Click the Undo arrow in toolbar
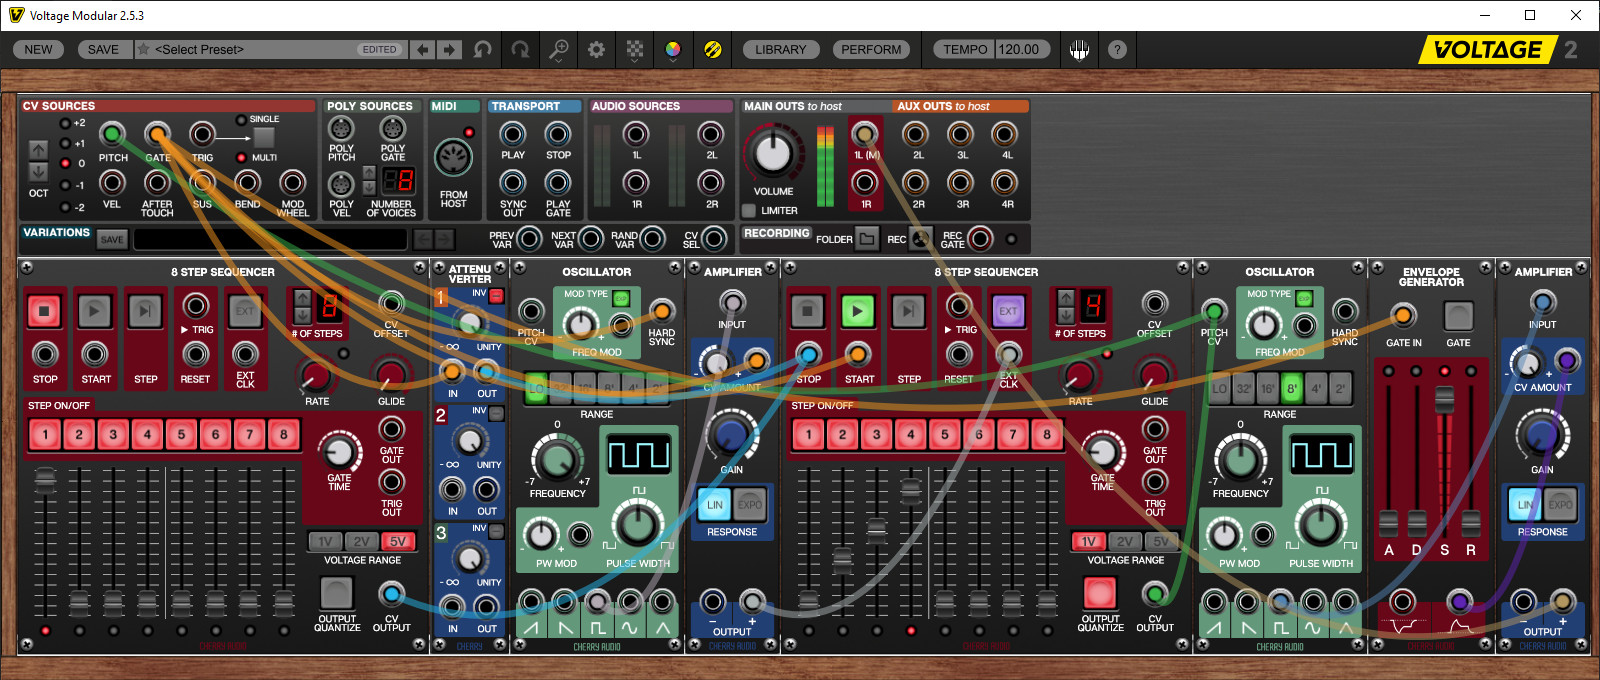Image resolution: width=1600 pixels, height=680 pixels. tap(483, 49)
